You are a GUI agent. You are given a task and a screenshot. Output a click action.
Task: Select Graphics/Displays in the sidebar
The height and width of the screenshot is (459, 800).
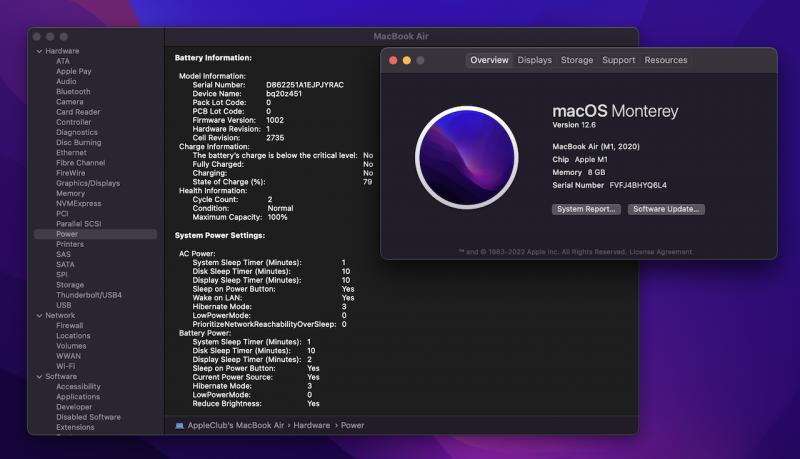pyautogui.click(x=87, y=183)
